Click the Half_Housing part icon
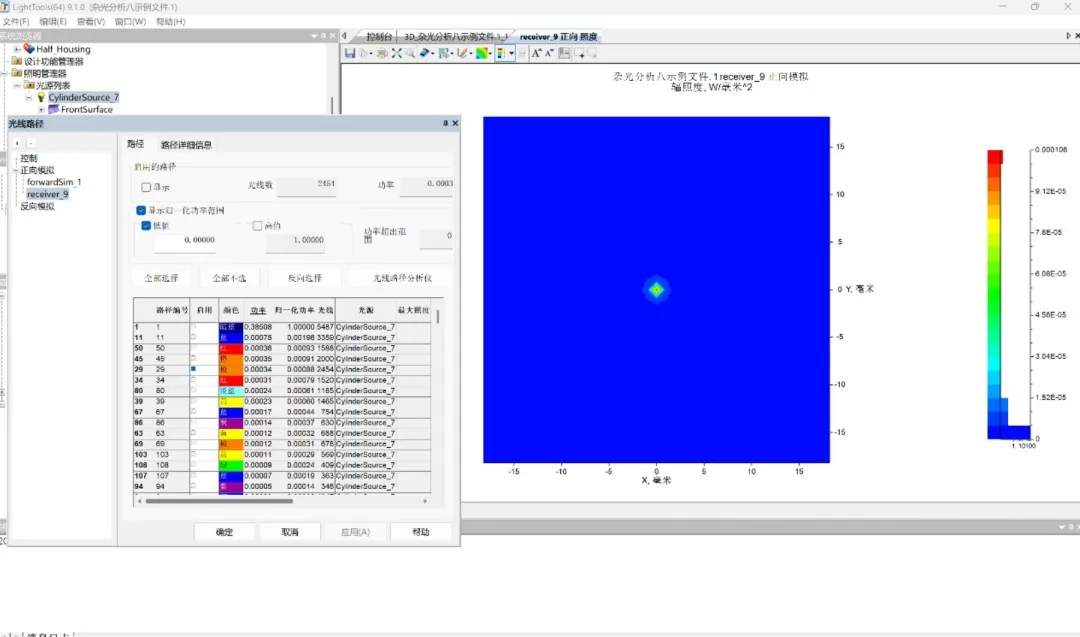The width and height of the screenshot is (1080, 637). tap(29, 49)
